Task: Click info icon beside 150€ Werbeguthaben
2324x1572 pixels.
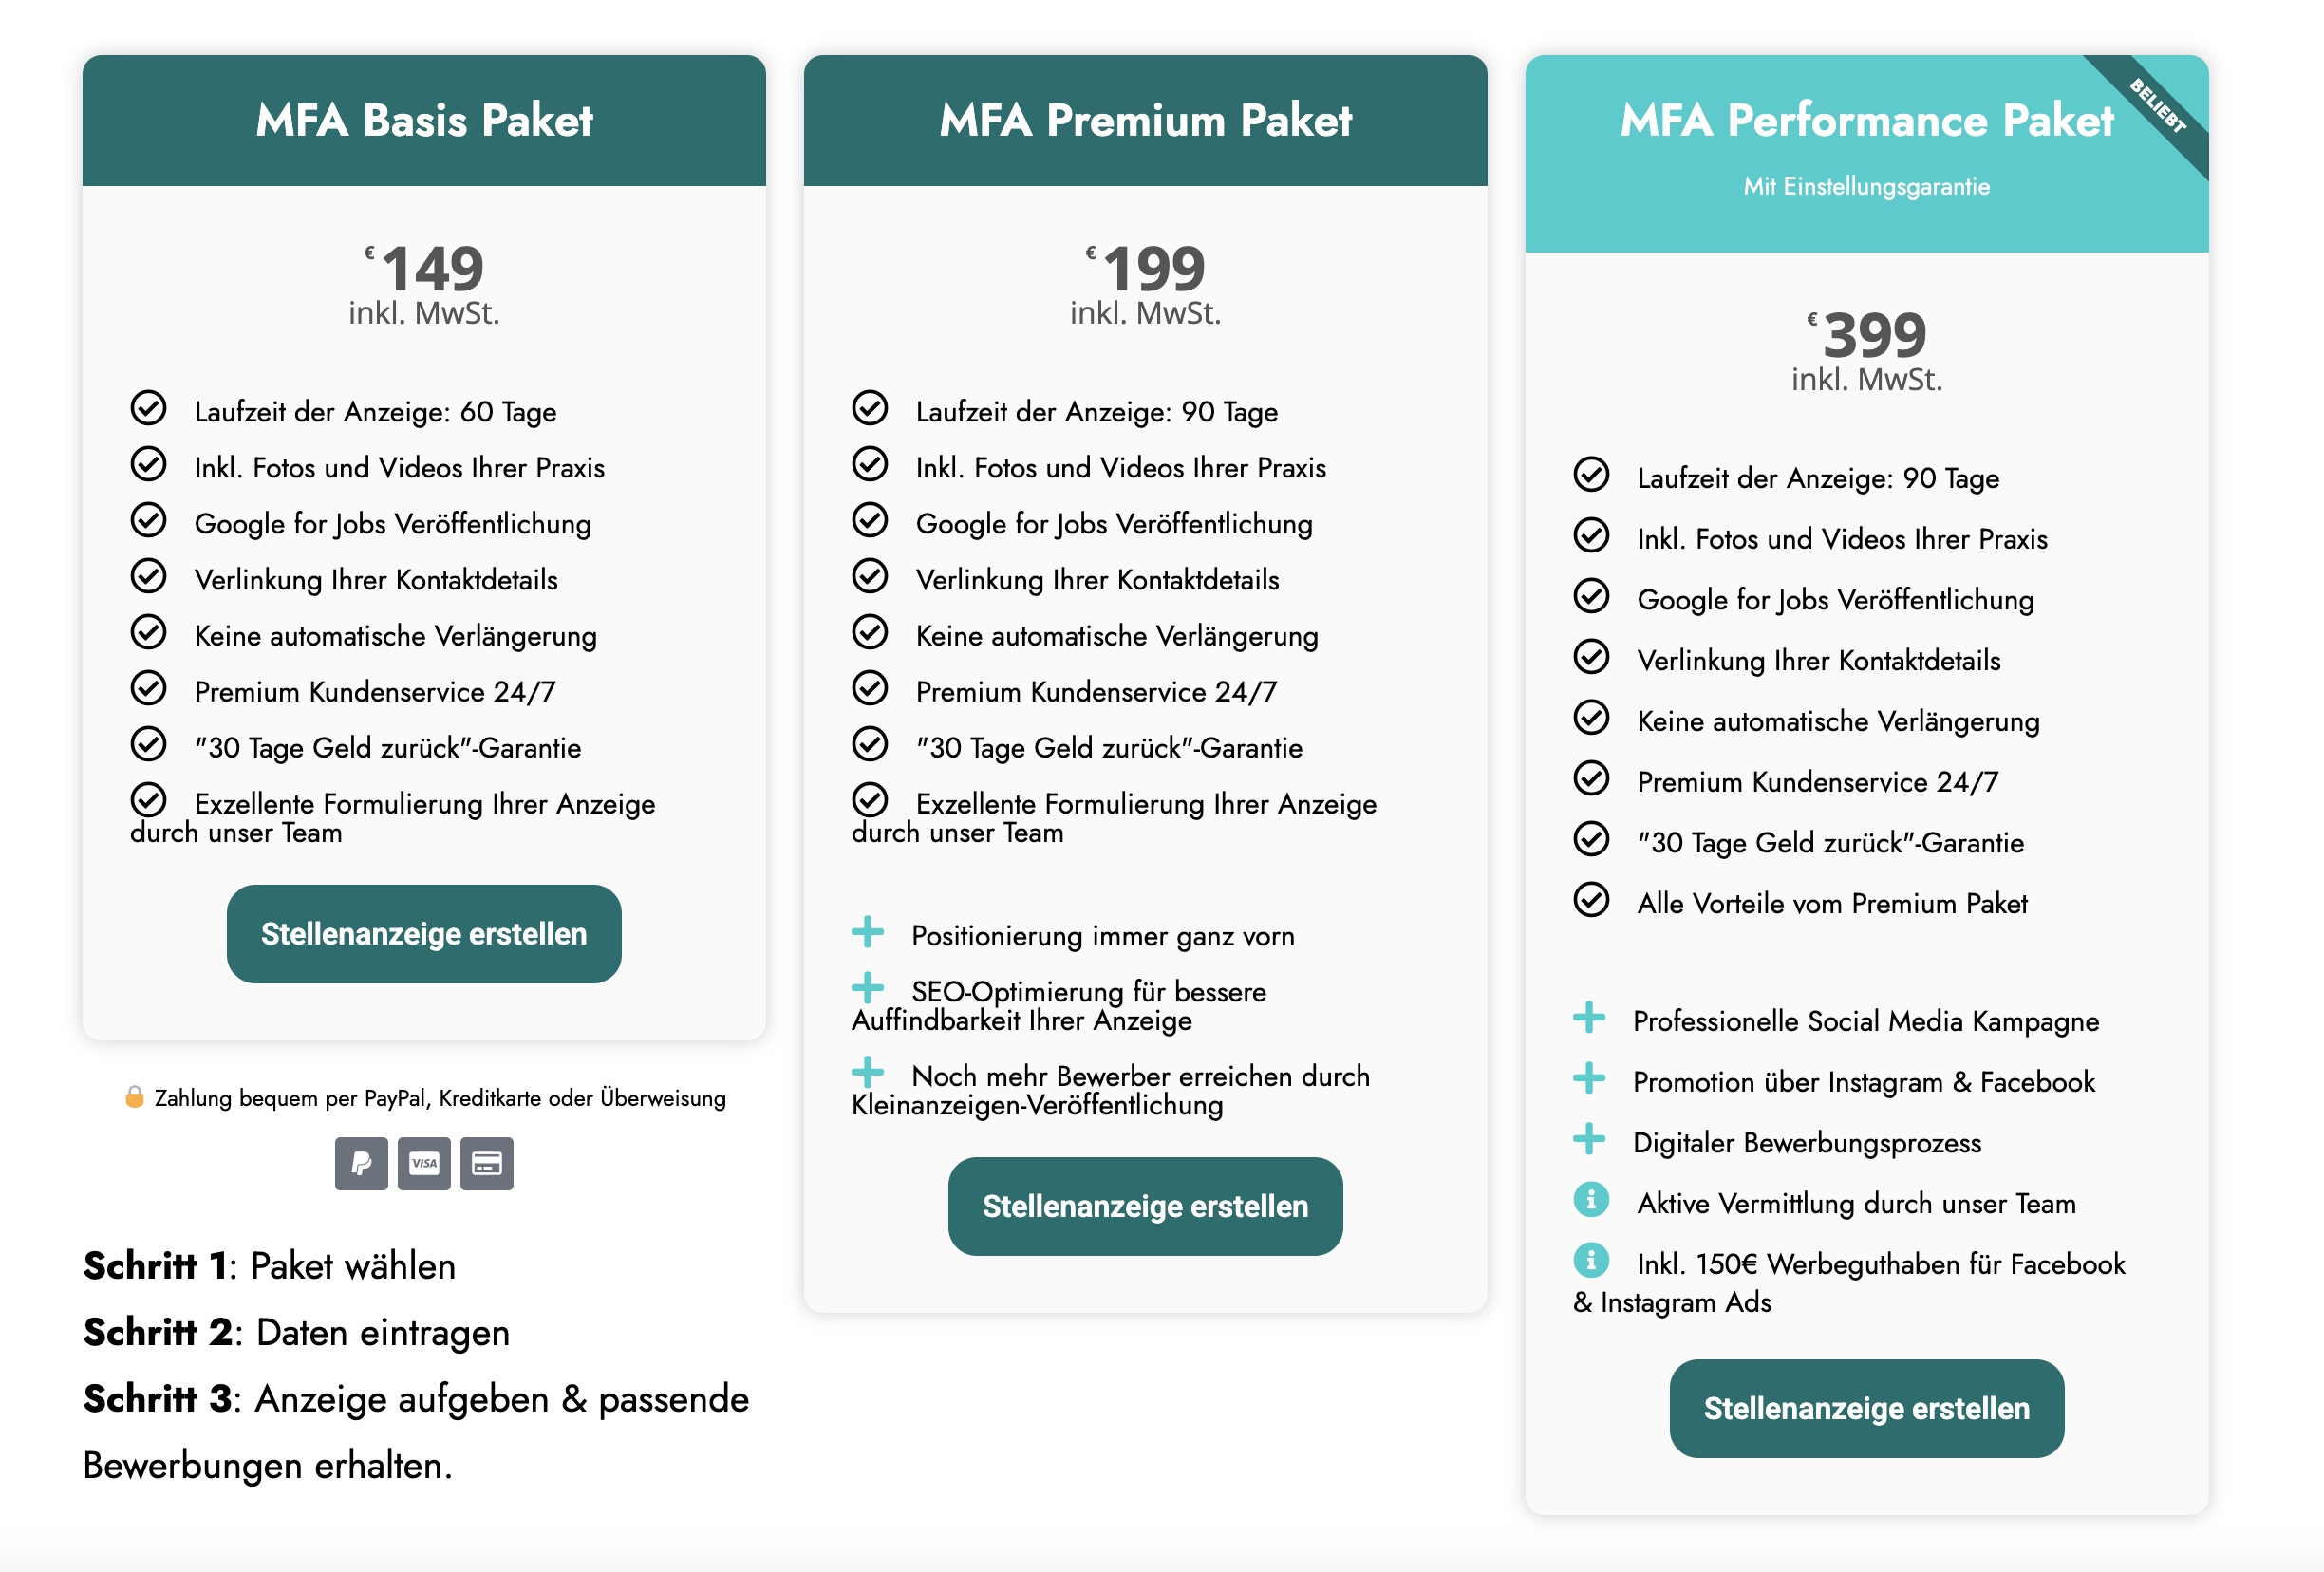Action: 1590,1260
